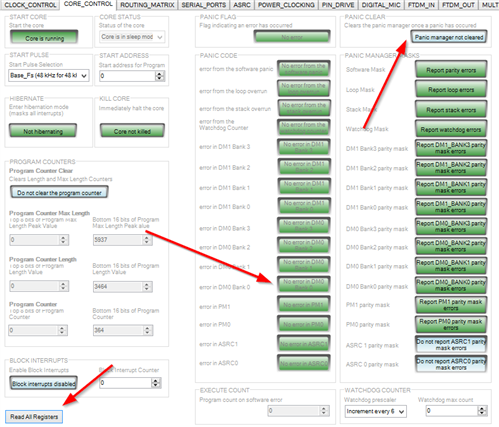Toggle 'Report DM1_BANK0 parity mask errors'
Screen dimensions: 499x427
(451, 207)
